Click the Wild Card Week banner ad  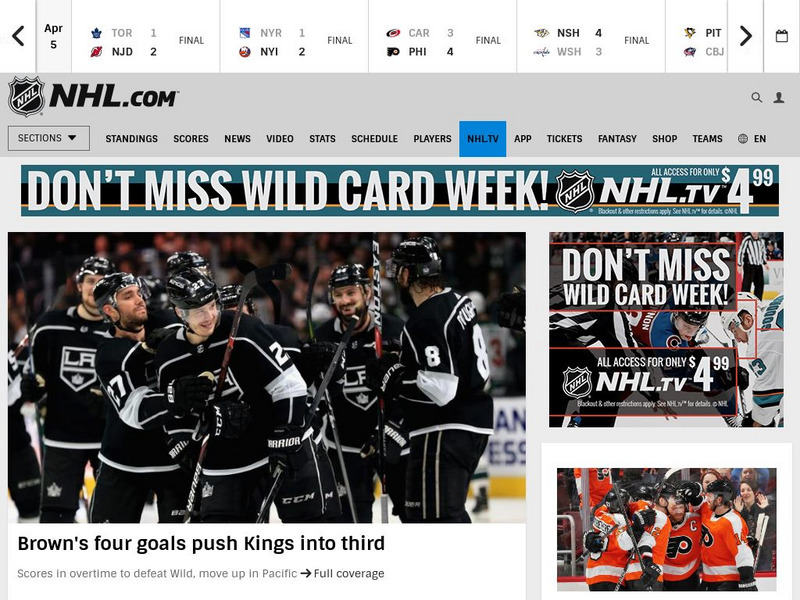(x=399, y=190)
